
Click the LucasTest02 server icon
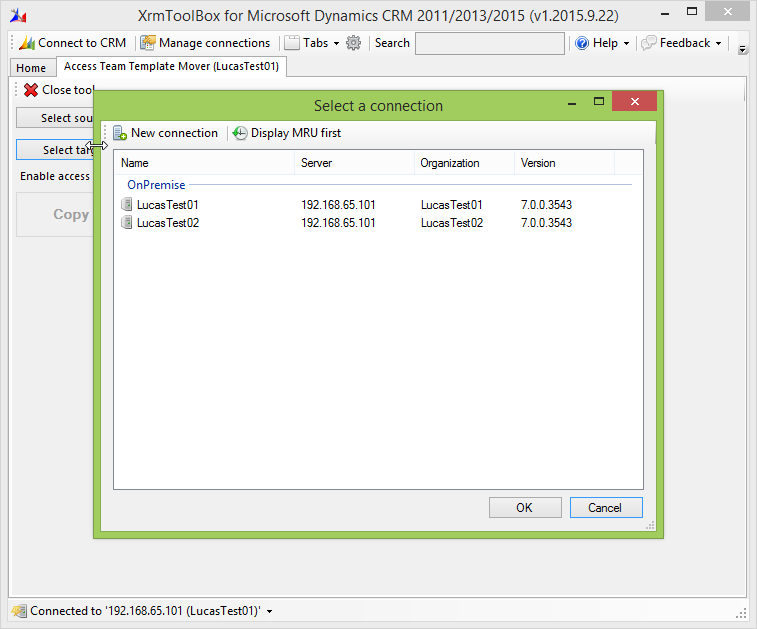point(126,222)
